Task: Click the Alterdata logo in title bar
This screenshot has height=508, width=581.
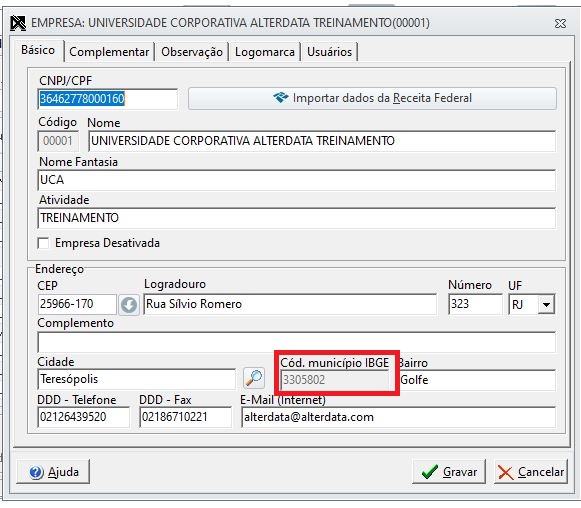Action: coord(18,23)
